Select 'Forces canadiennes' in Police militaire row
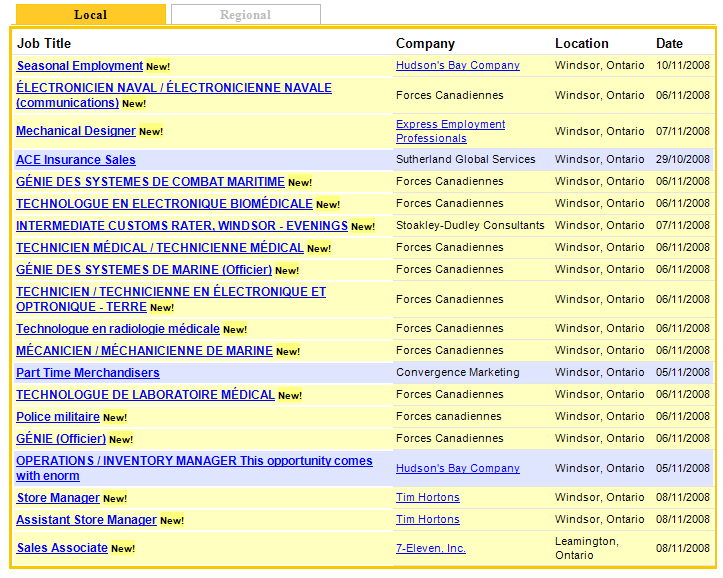 pos(449,417)
